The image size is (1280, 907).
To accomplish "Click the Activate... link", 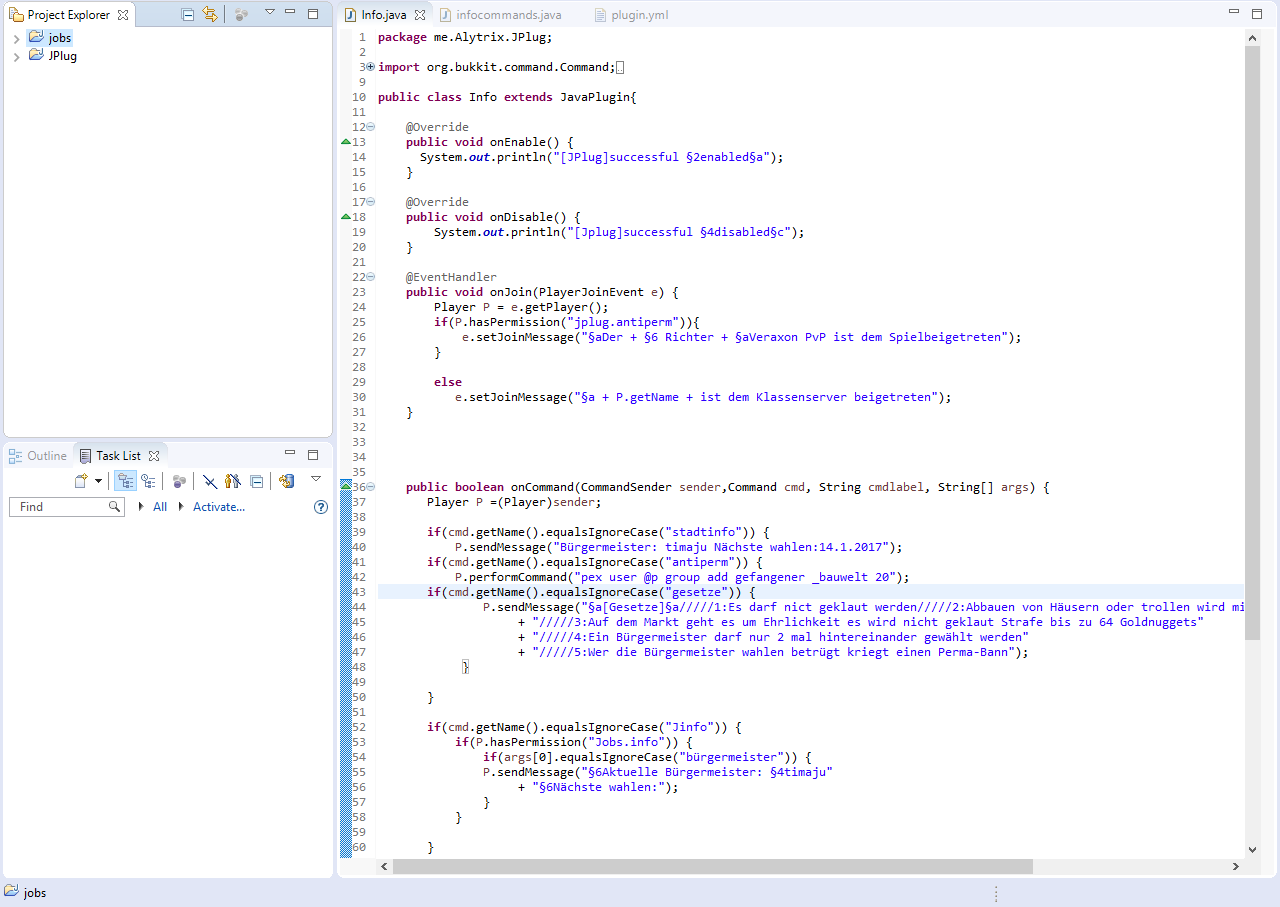I will click(219, 507).
